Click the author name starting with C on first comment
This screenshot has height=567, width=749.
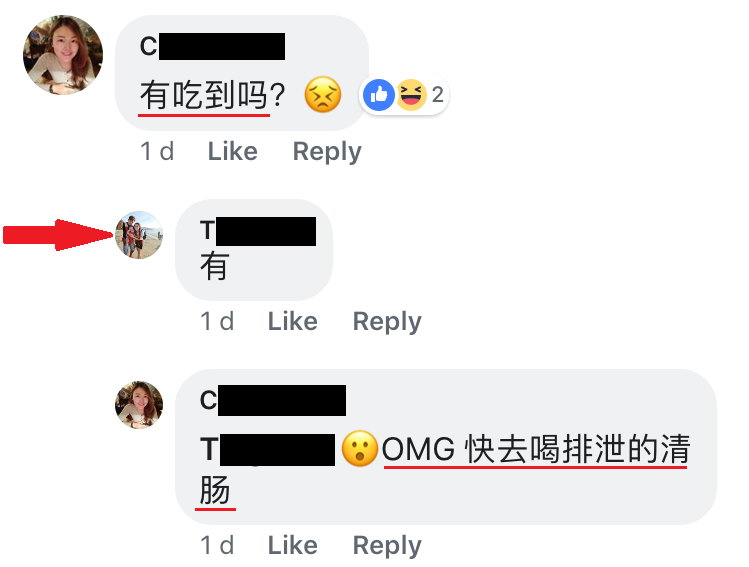[x=212, y=46]
